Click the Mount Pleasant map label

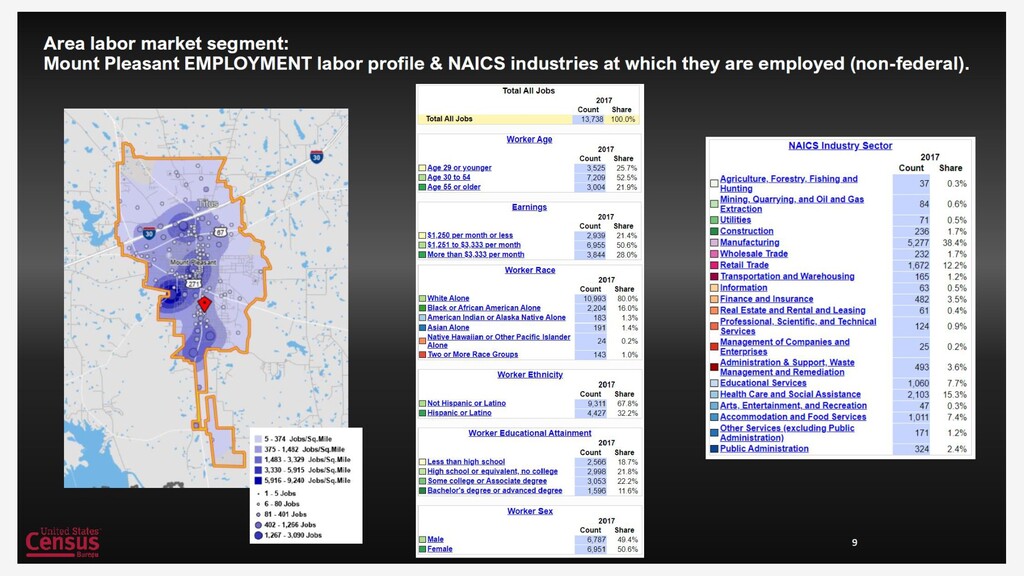[x=193, y=263]
